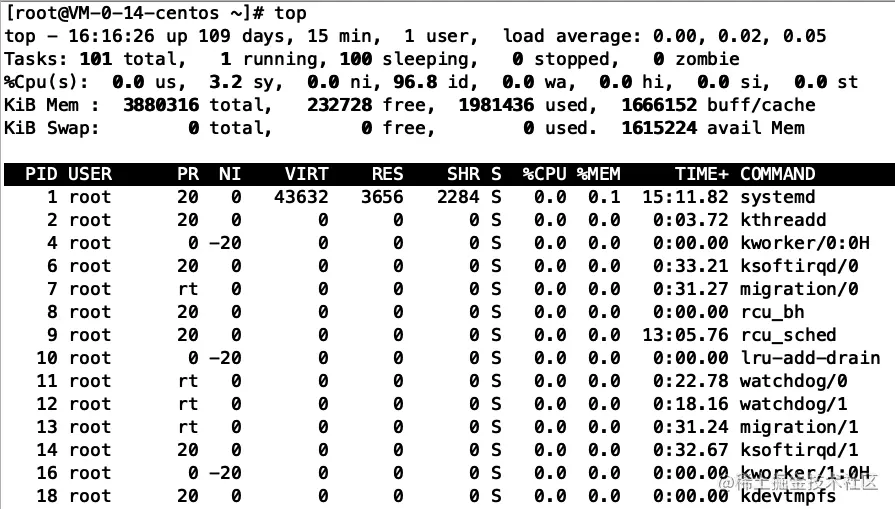895x509 pixels.
Task: Click the kdevtmpfs command
Action: 788,496
